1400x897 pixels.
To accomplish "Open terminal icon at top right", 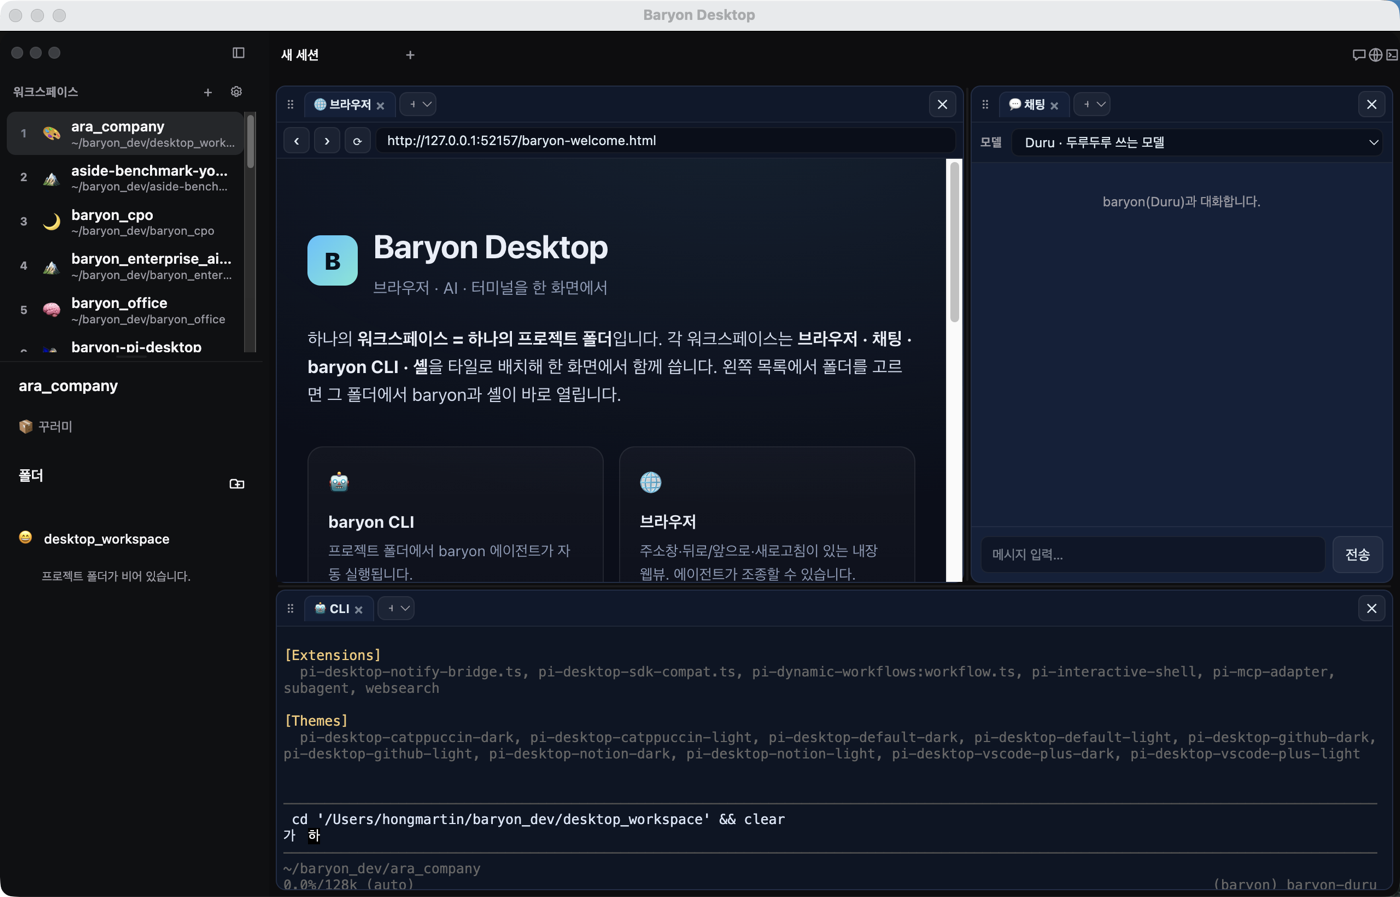I will click(x=1392, y=55).
